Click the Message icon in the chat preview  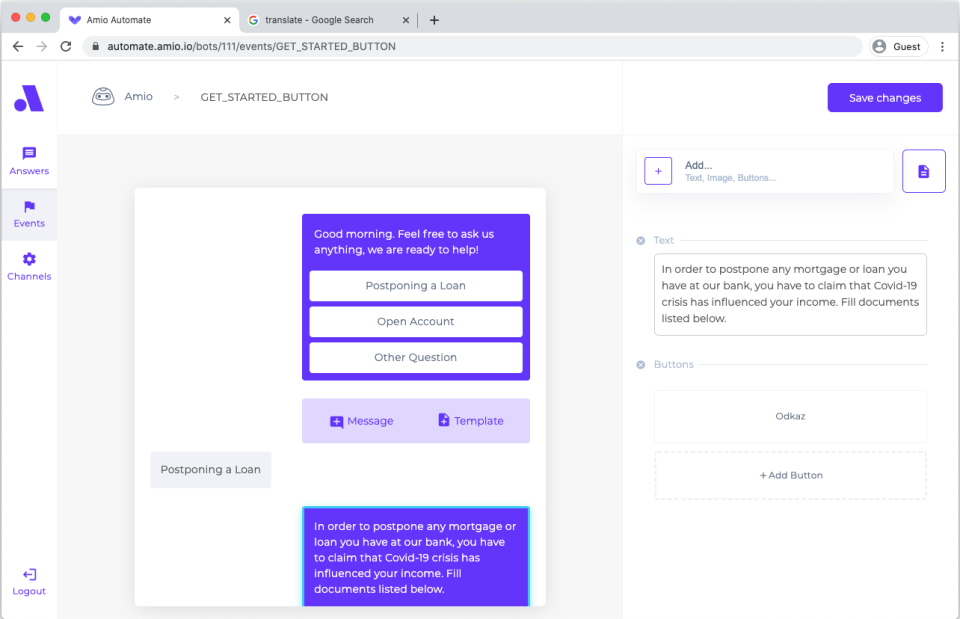pyautogui.click(x=336, y=421)
